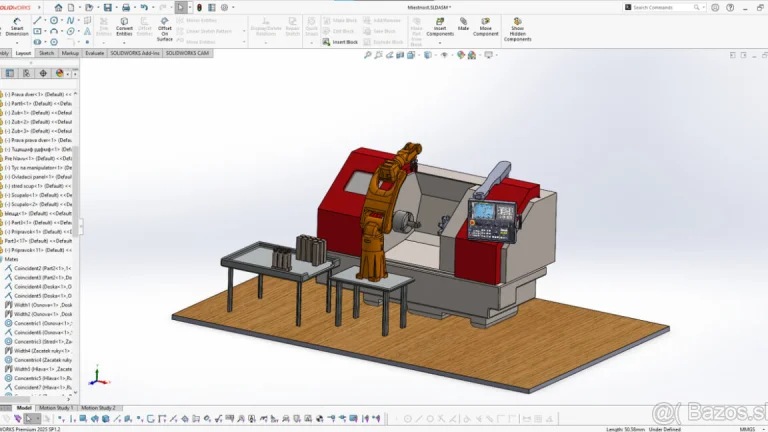Screen dimensions: 768x432
Task: Select the Smart Dimension tool
Action: click(x=17, y=26)
